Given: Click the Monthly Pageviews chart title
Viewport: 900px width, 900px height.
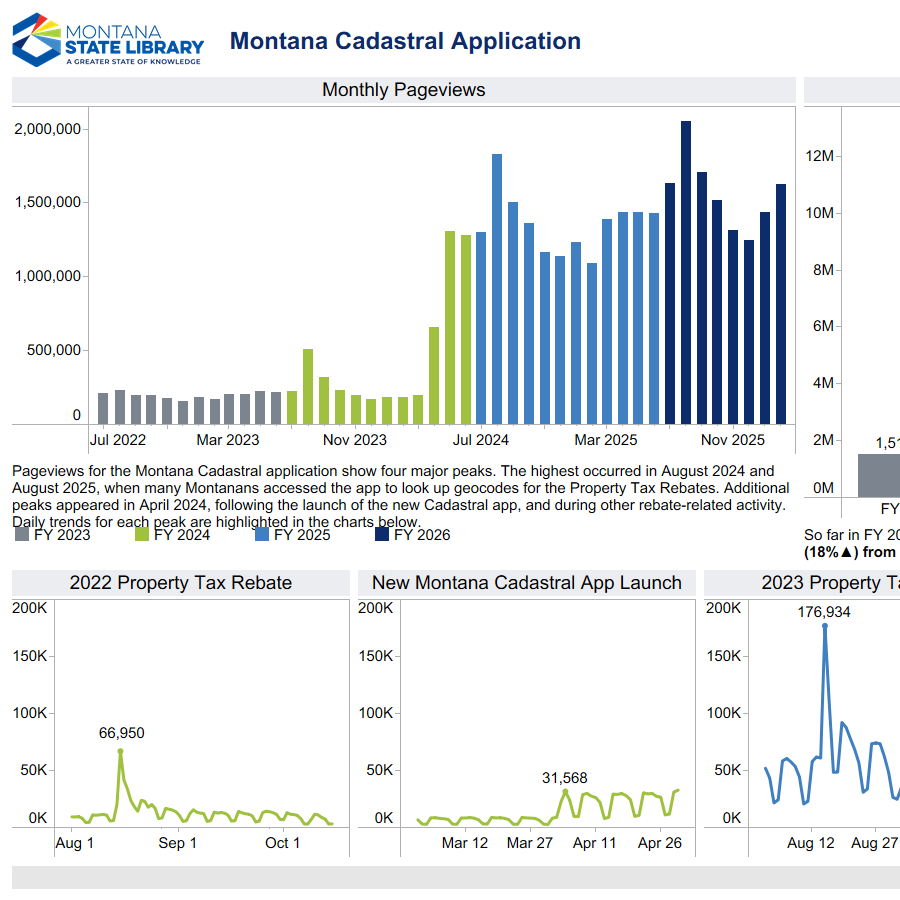Looking at the screenshot, I should click(x=402, y=90).
